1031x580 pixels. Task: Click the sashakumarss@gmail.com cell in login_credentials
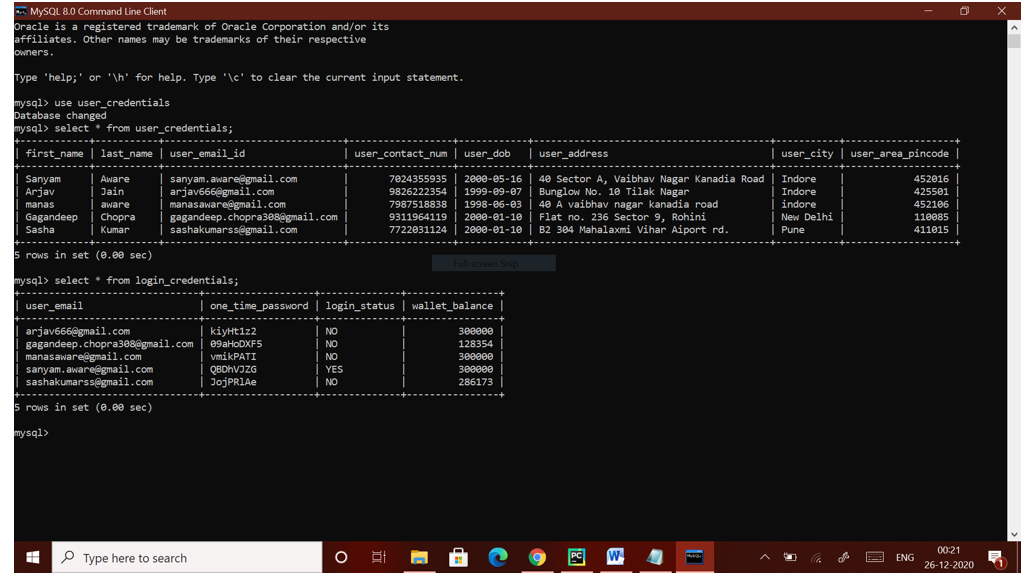(x=89, y=382)
